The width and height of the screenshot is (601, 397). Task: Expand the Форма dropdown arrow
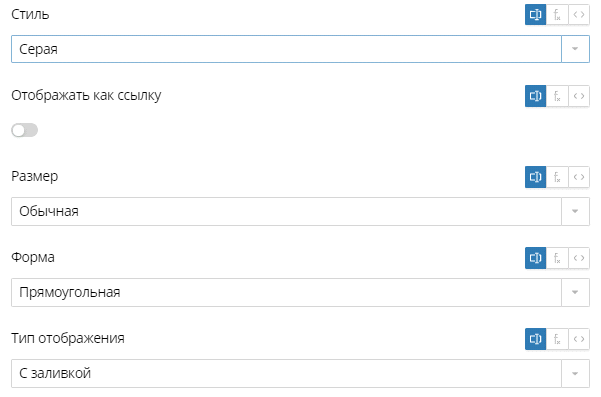click(575, 292)
